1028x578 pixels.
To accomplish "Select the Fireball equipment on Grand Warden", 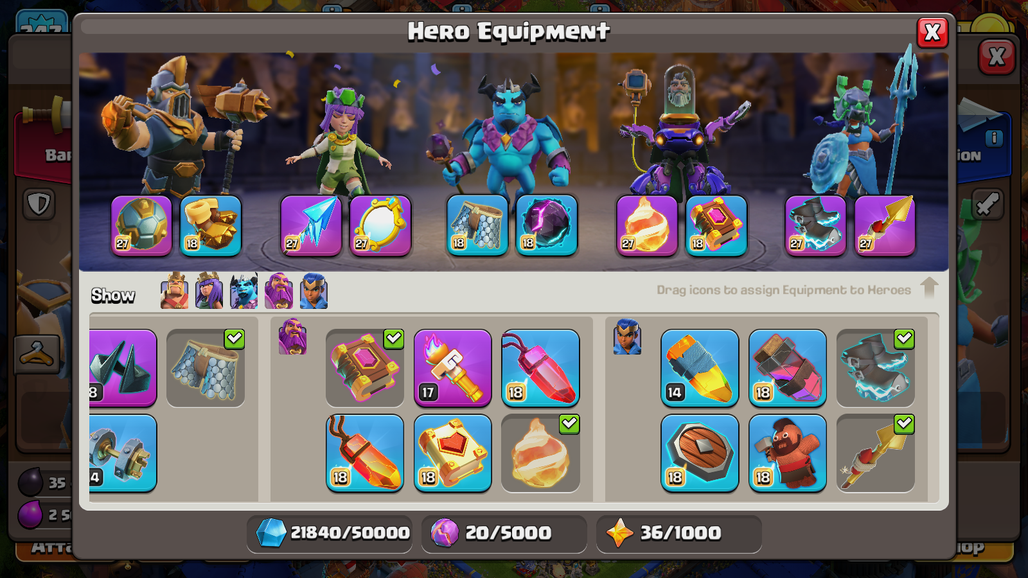I will [x=646, y=225].
